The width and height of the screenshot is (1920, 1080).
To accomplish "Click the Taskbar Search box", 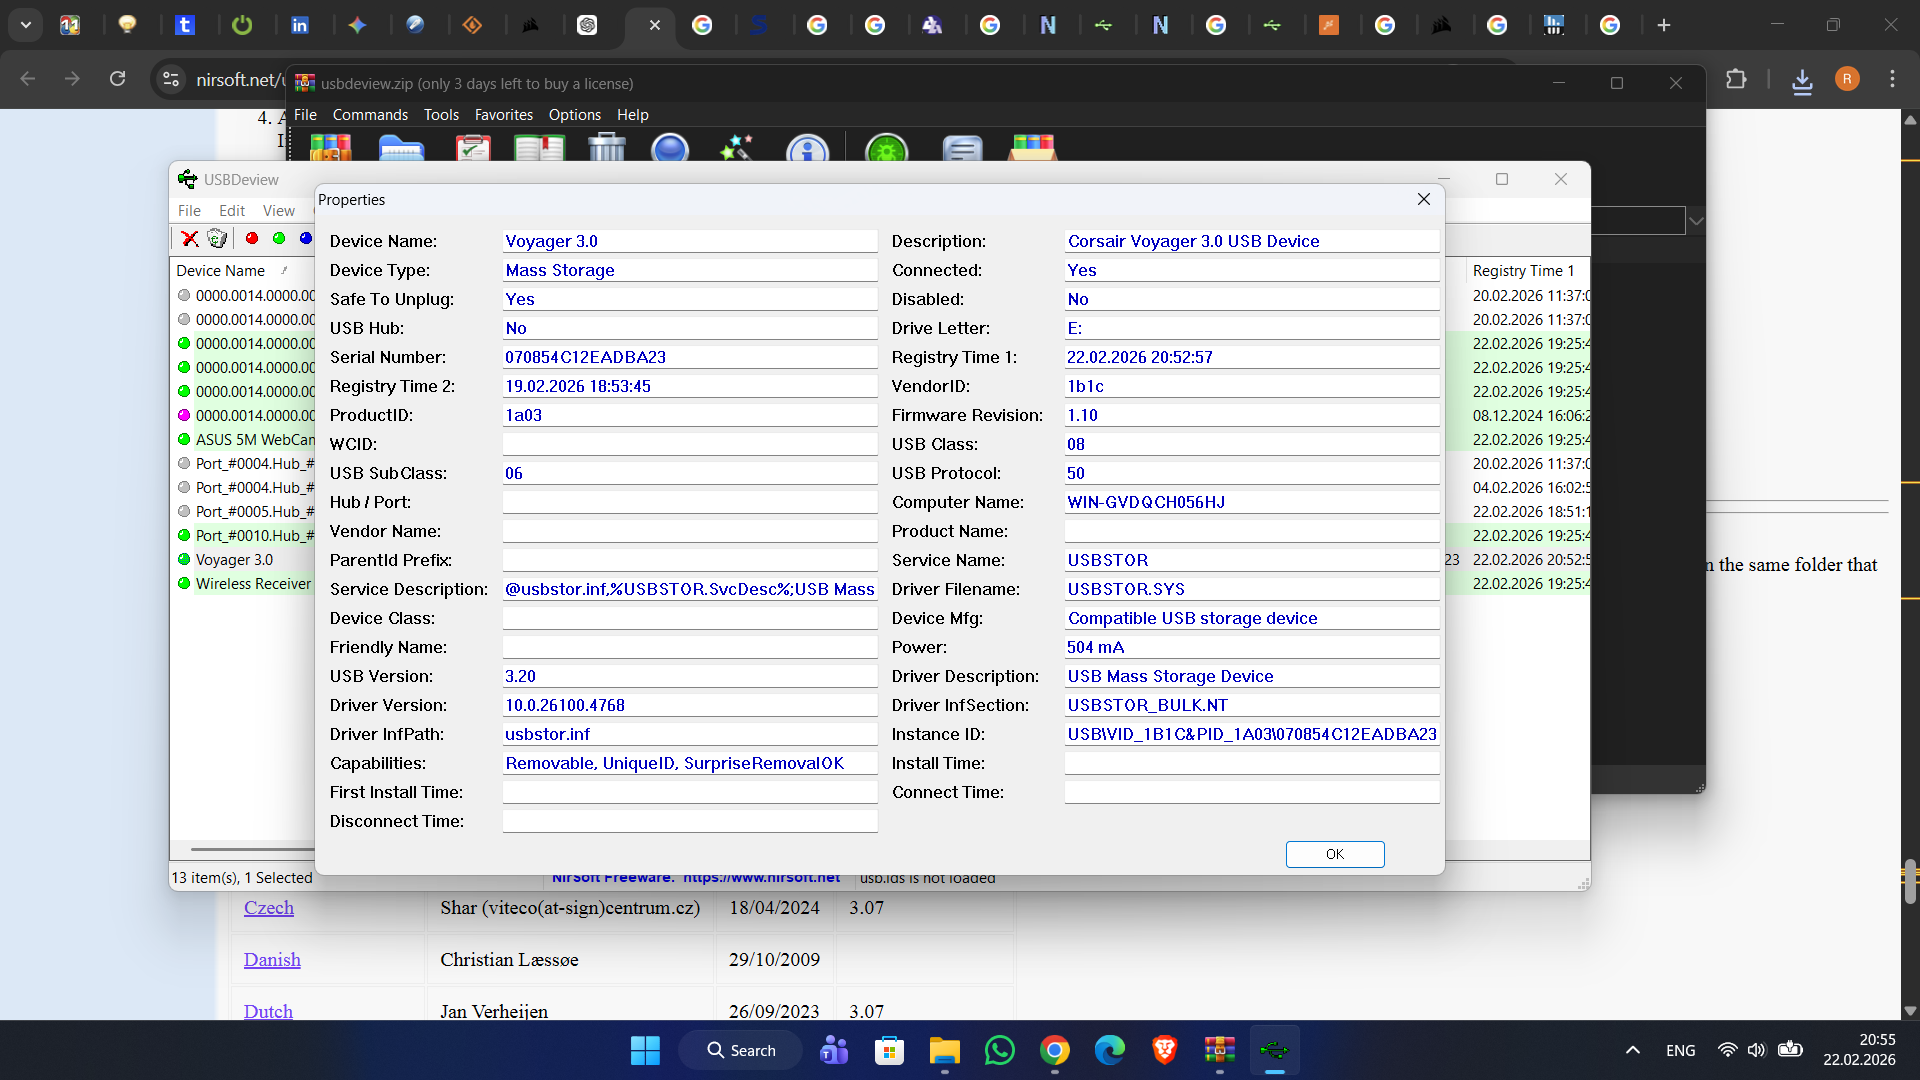I will click(x=741, y=1050).
